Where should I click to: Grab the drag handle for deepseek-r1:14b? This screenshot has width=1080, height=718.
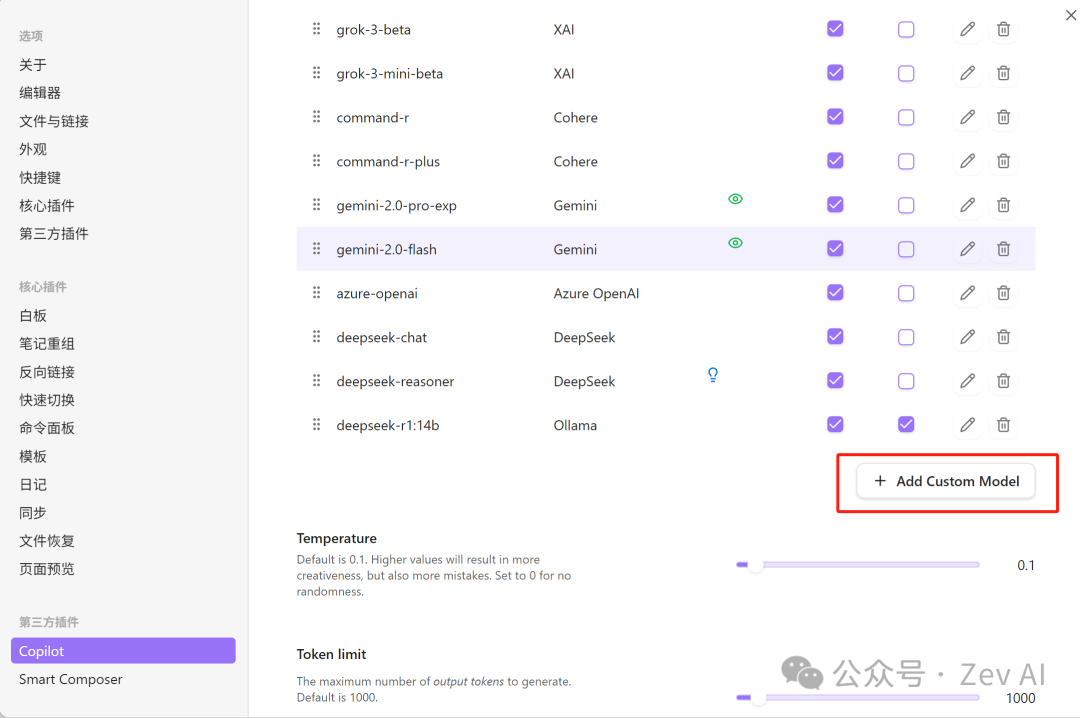coord(316,424)
